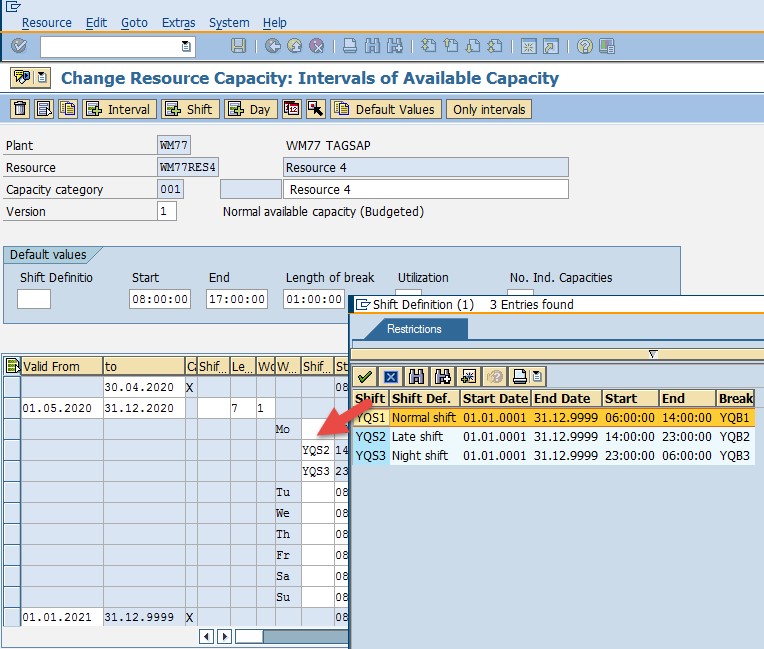Click the Interval button
The image size is (764, 649).
(120, 109)
